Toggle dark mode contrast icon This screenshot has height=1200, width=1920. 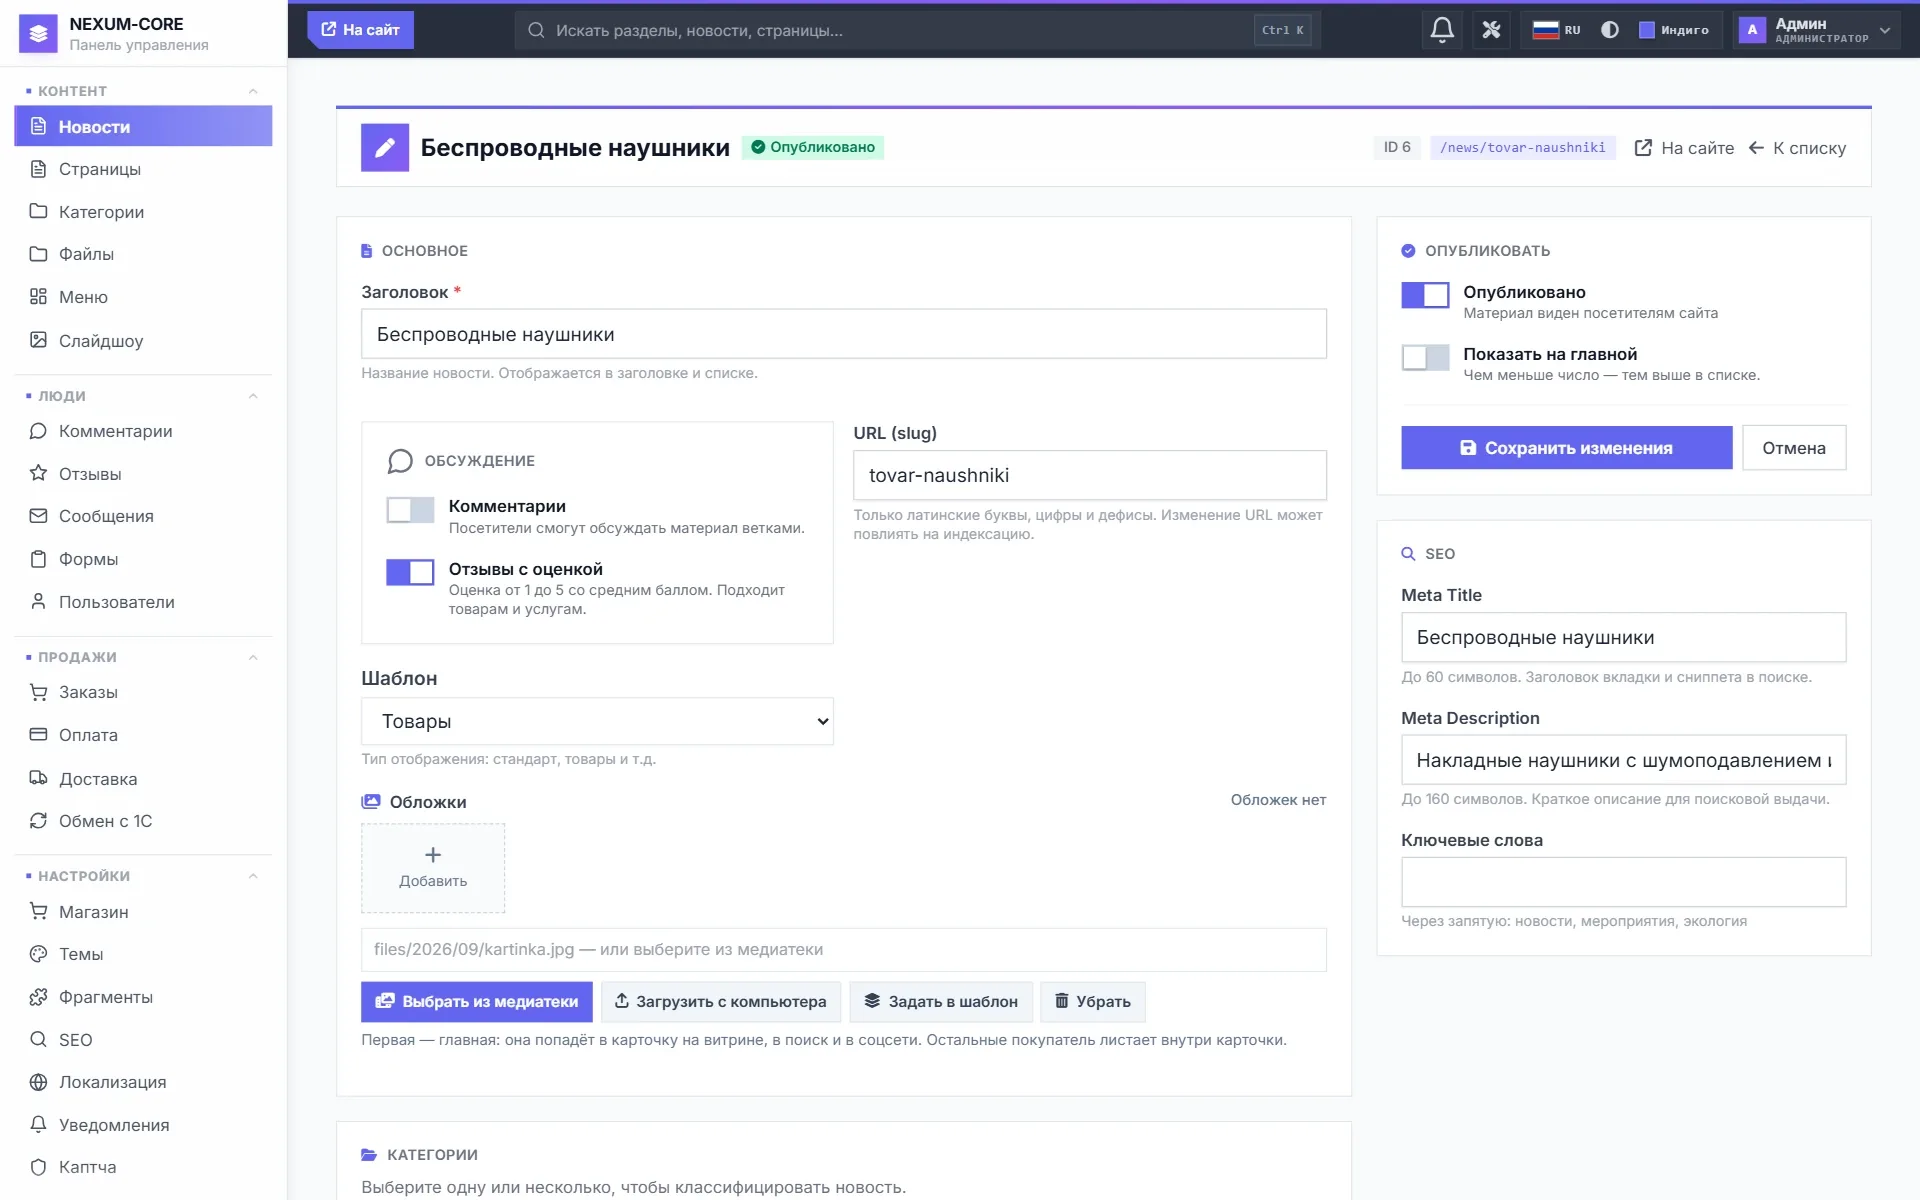pyautogui.click(x=1609, y=30)
